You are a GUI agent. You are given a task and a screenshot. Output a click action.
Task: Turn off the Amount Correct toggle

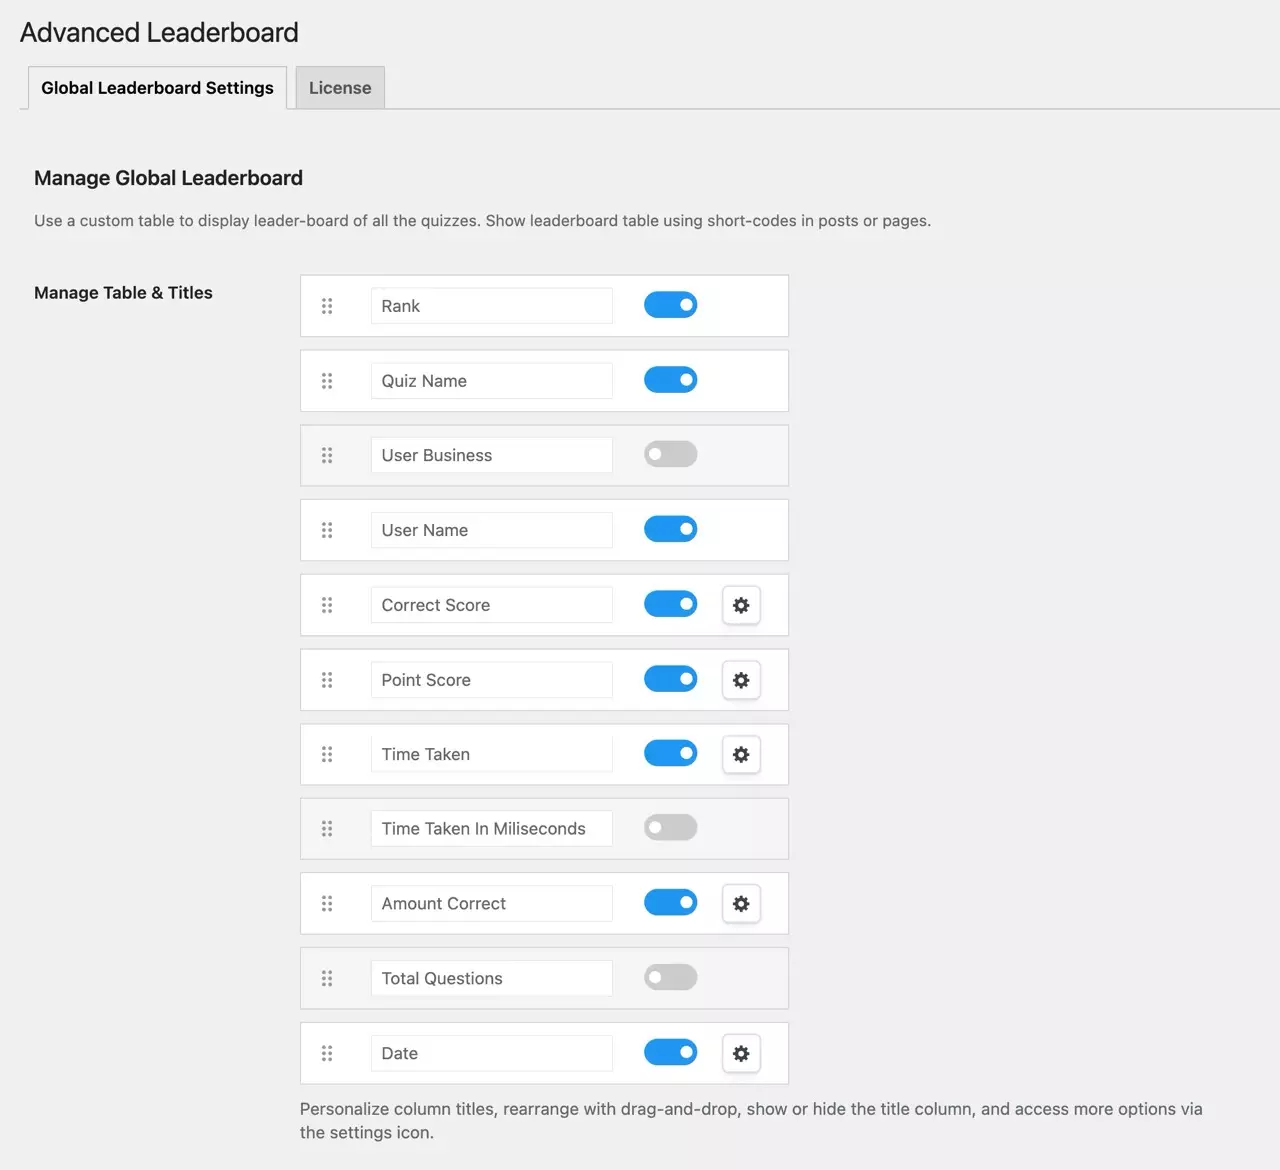click(x=670, y=903)
